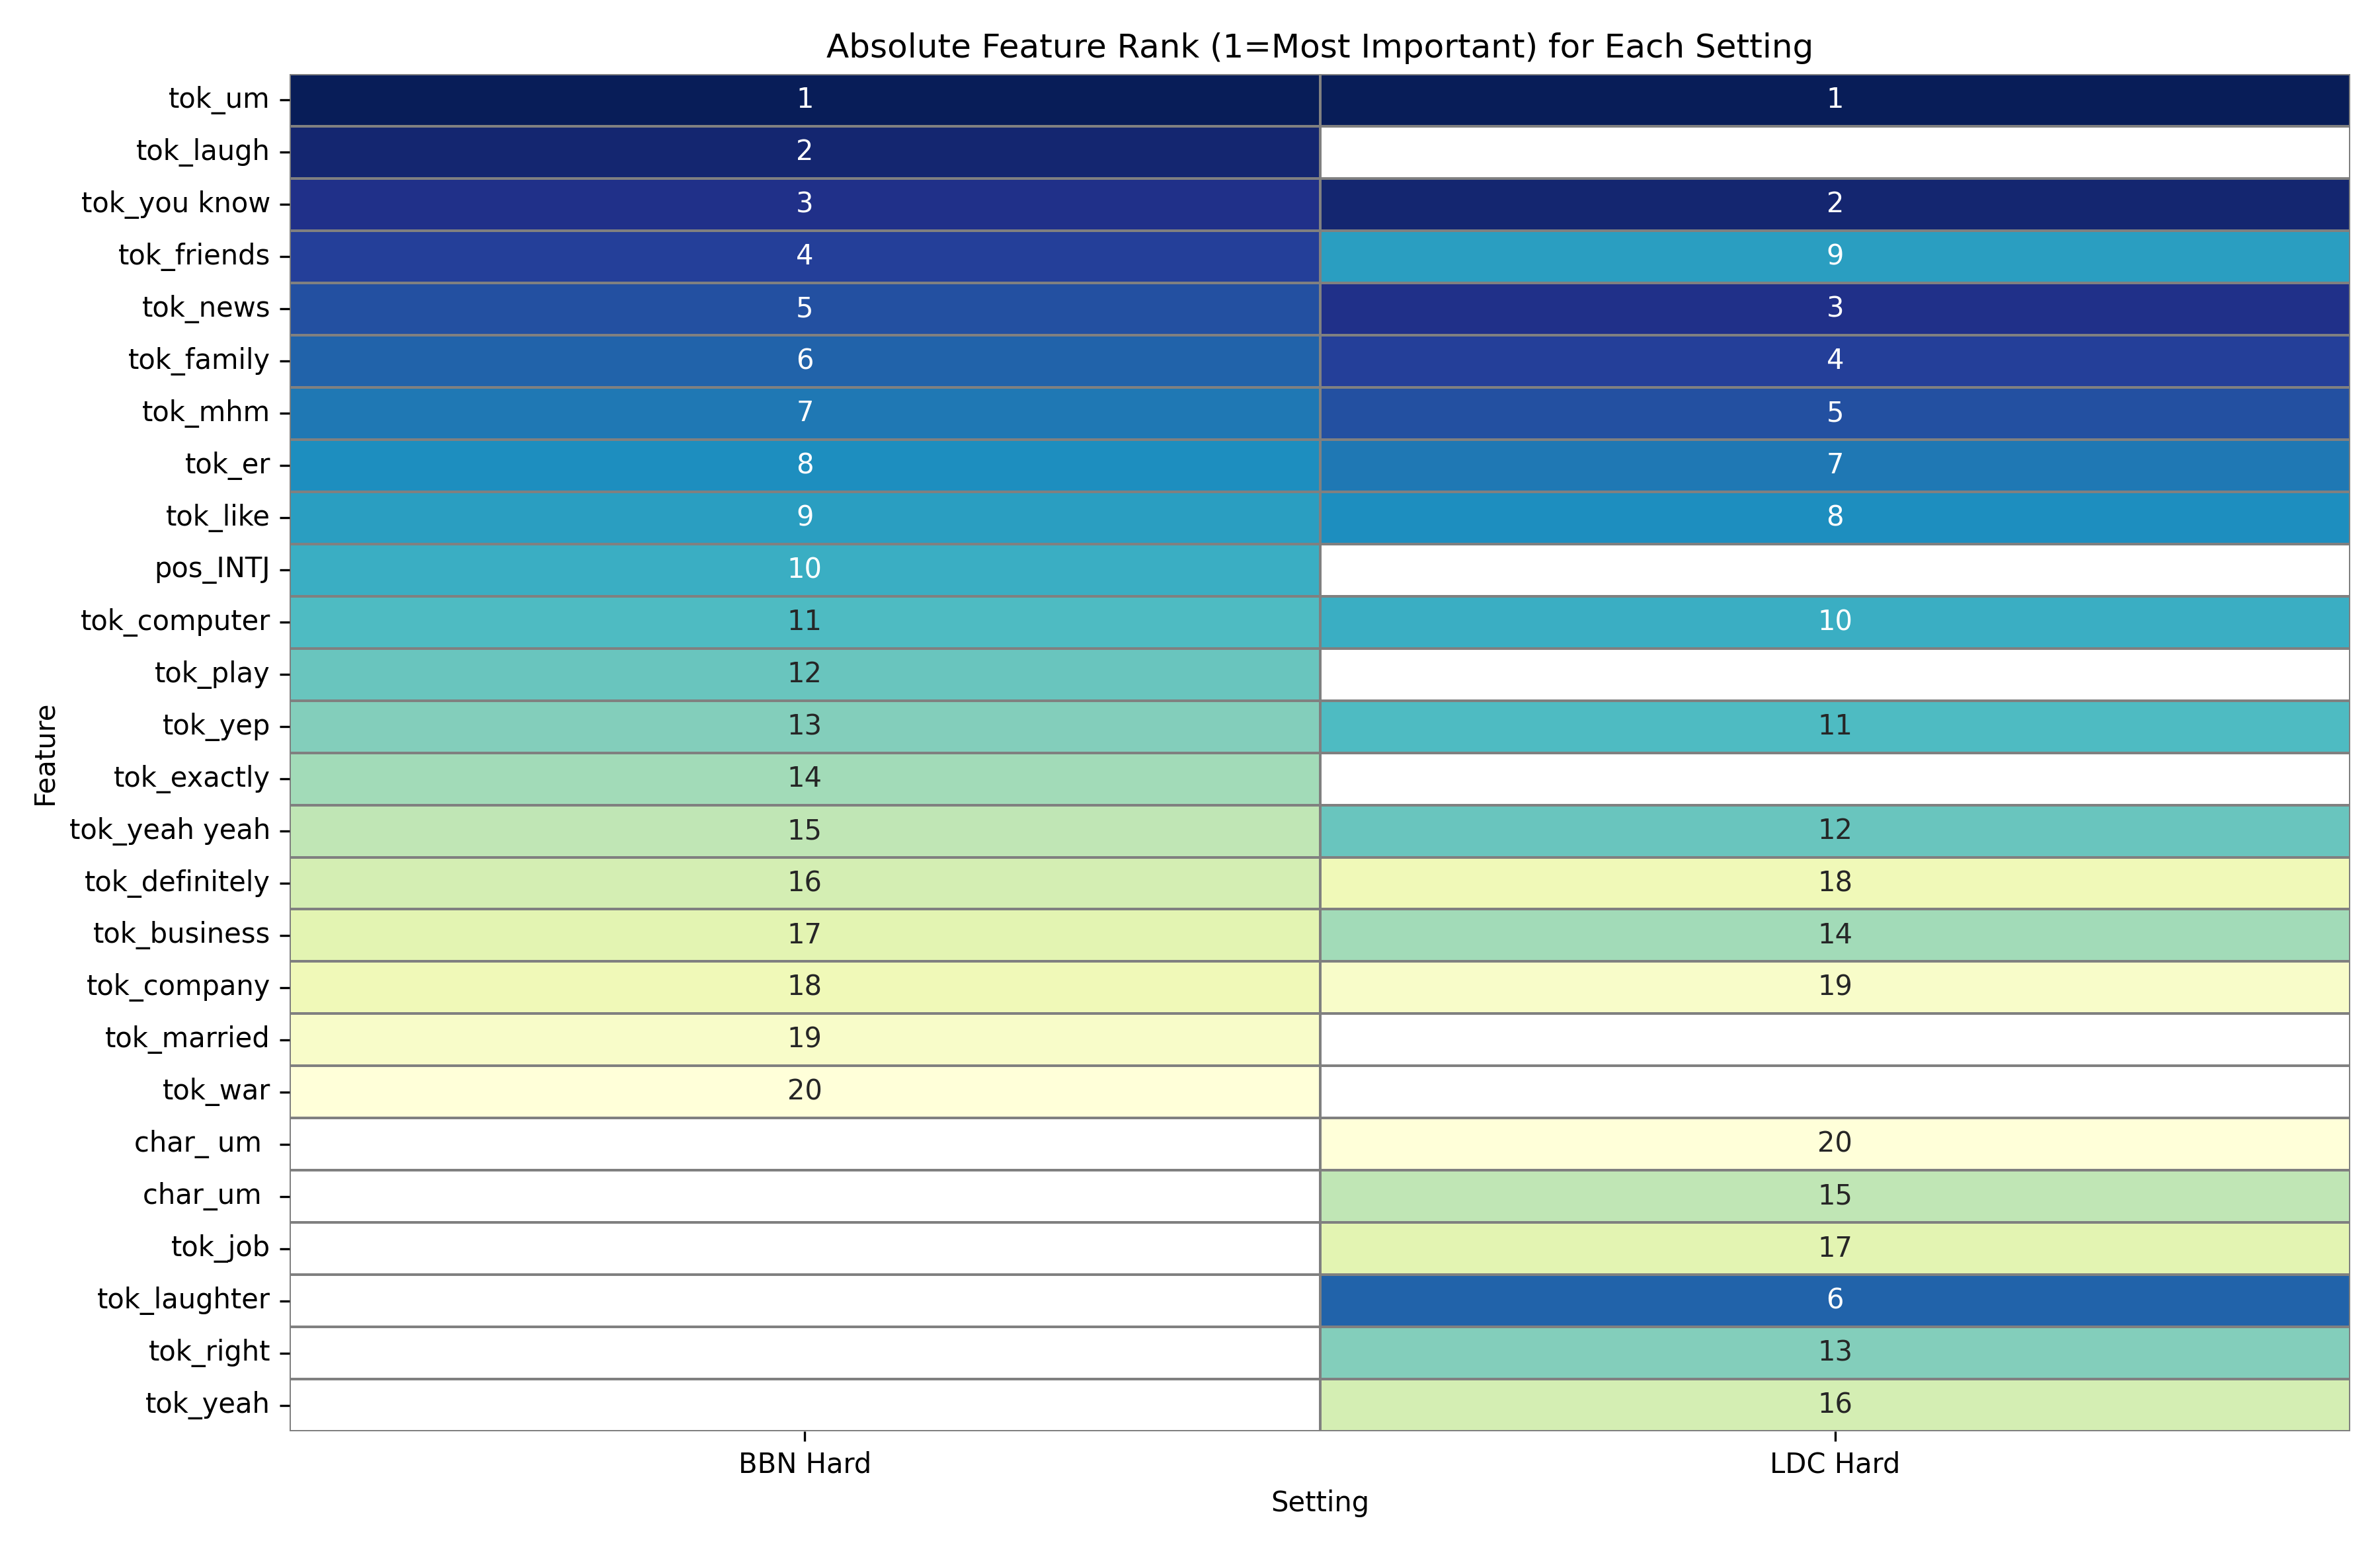The image size is (2380, 1547).
Task: Select the tok_you know row label
Action: pyautogui.click(x=175, y=203)
